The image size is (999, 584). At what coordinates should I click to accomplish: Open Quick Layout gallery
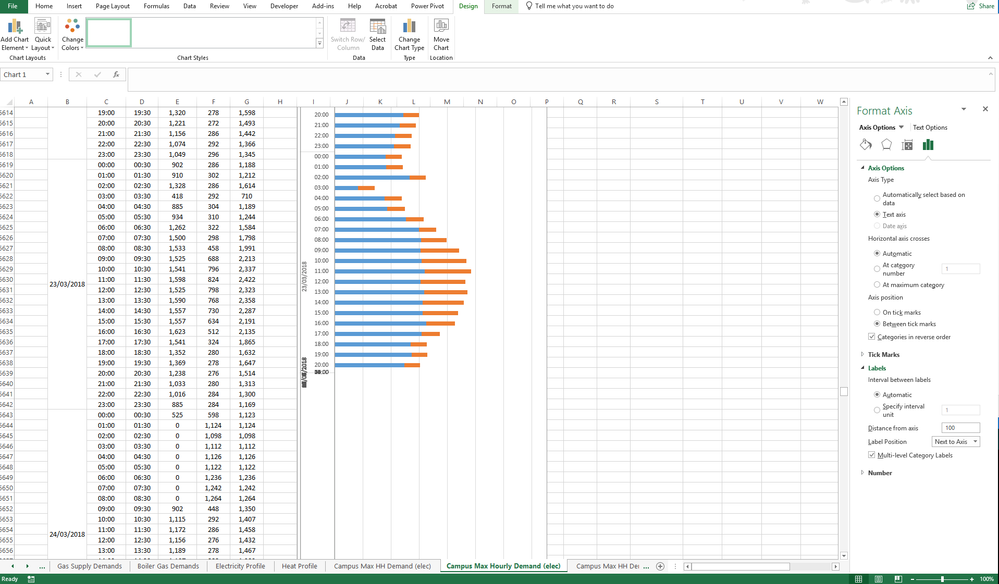[x=43, y=35]
